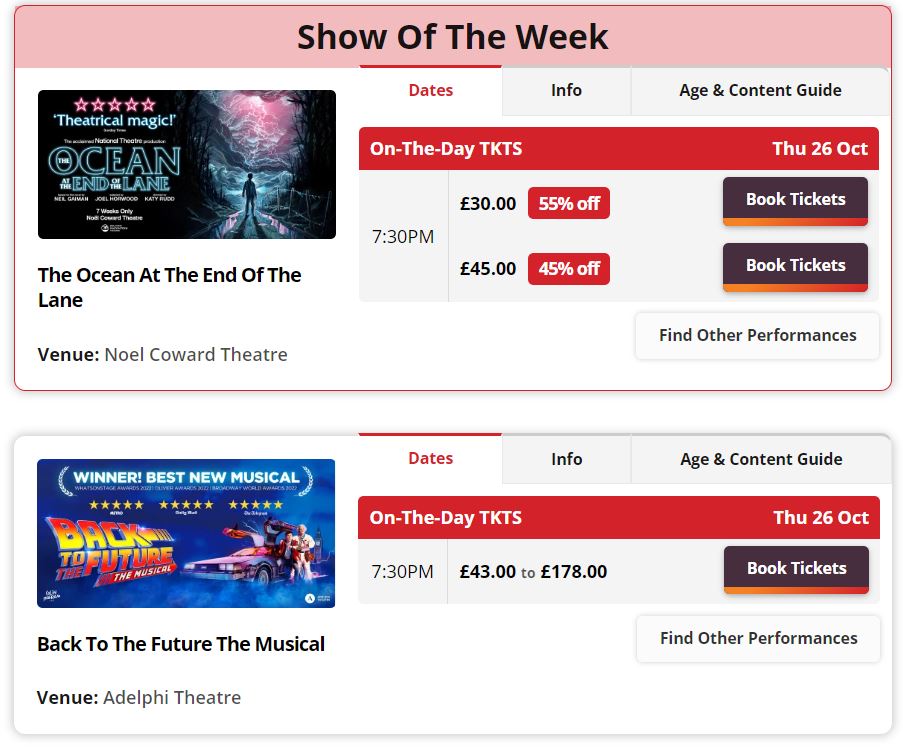This screenshot has width=903, height=753.
Task: Select the show title The Ocean At The End
Action: click(x=169, y=287)
